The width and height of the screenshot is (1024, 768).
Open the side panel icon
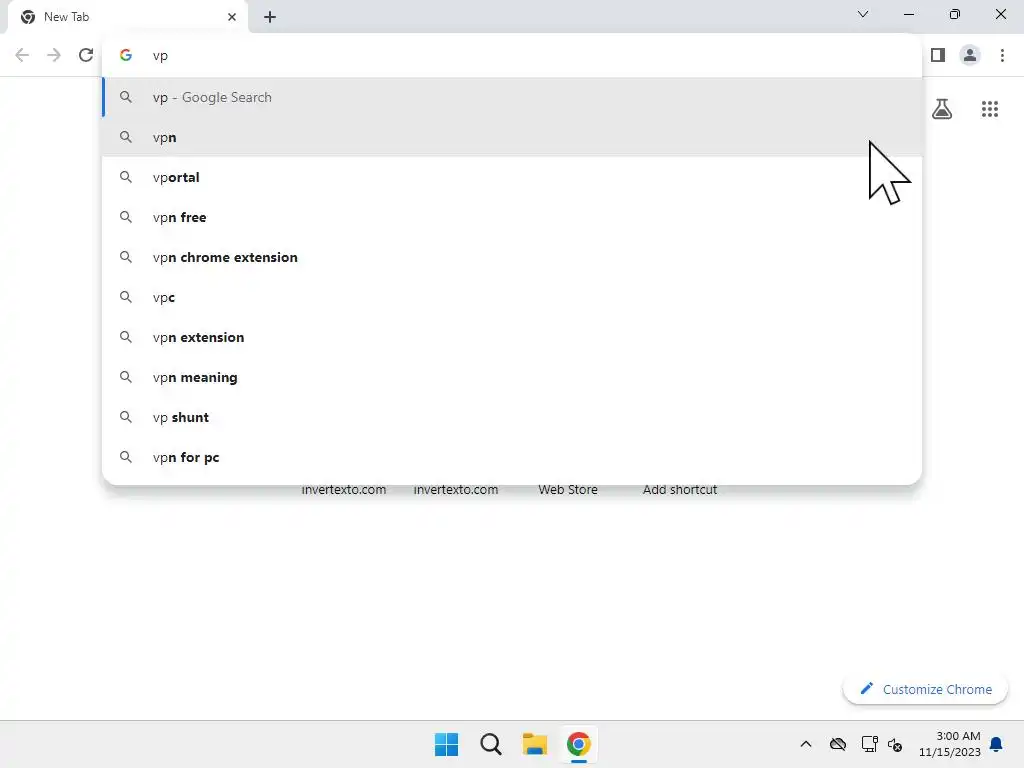tap(938, 55)
